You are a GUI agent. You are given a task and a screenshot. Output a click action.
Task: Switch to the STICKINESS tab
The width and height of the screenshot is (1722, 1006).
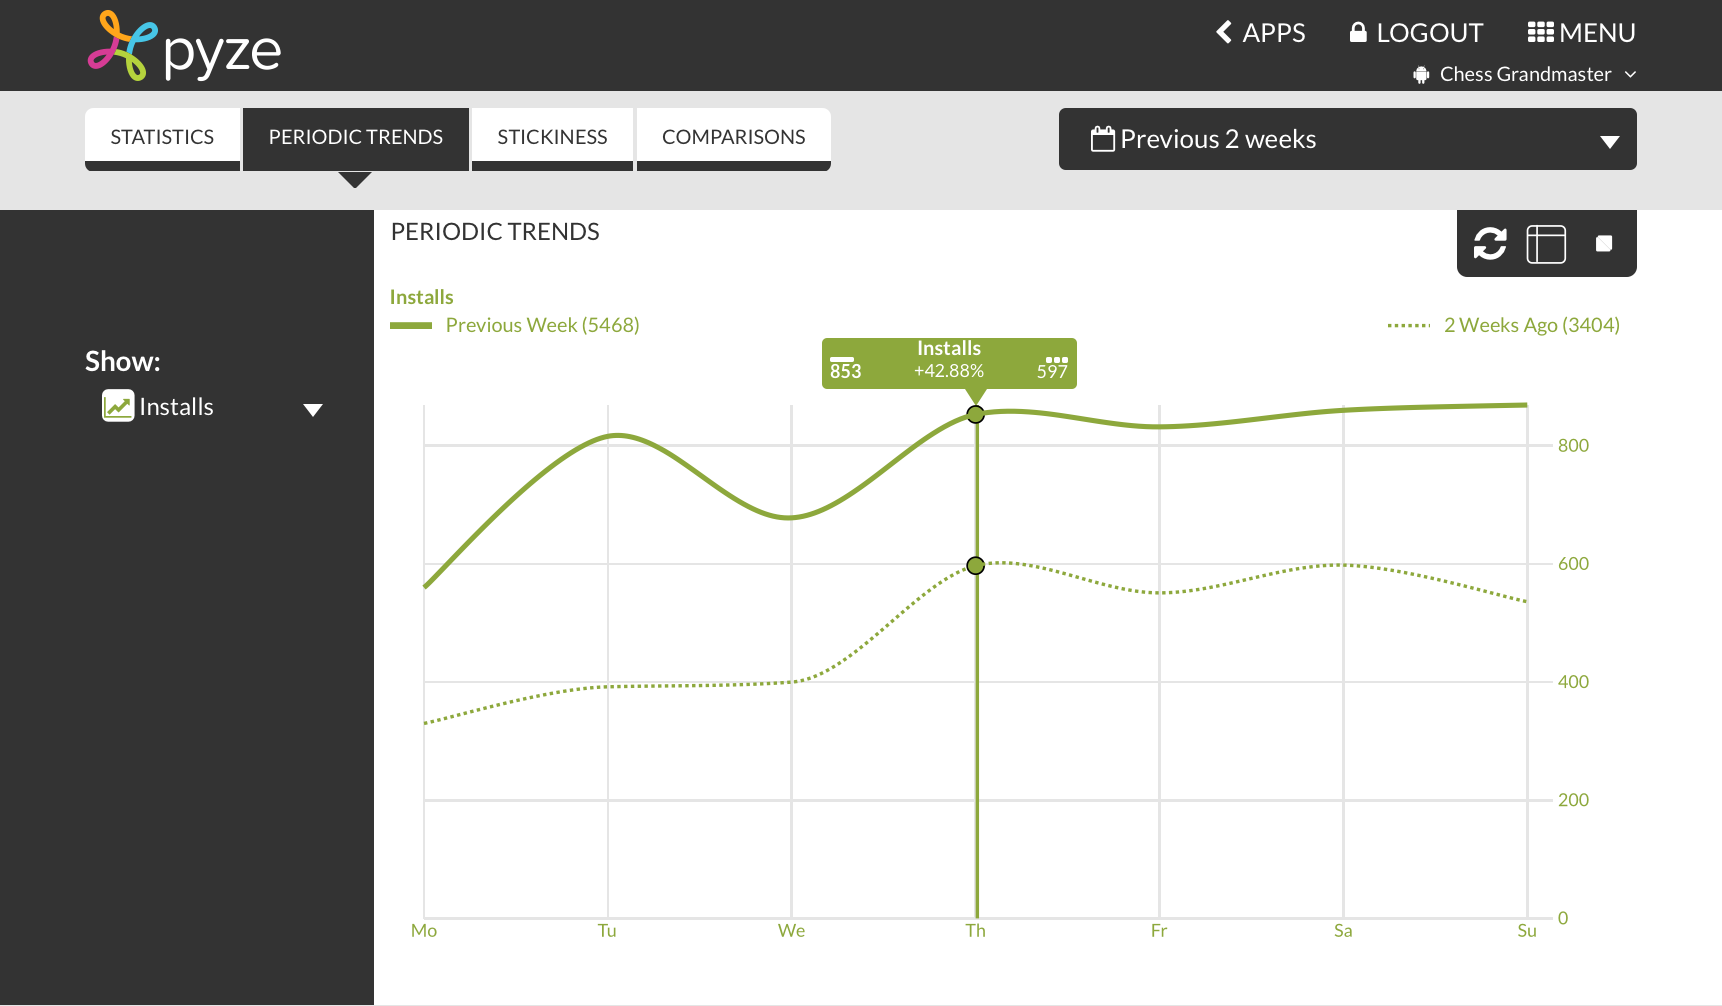(x=552, y=137)
